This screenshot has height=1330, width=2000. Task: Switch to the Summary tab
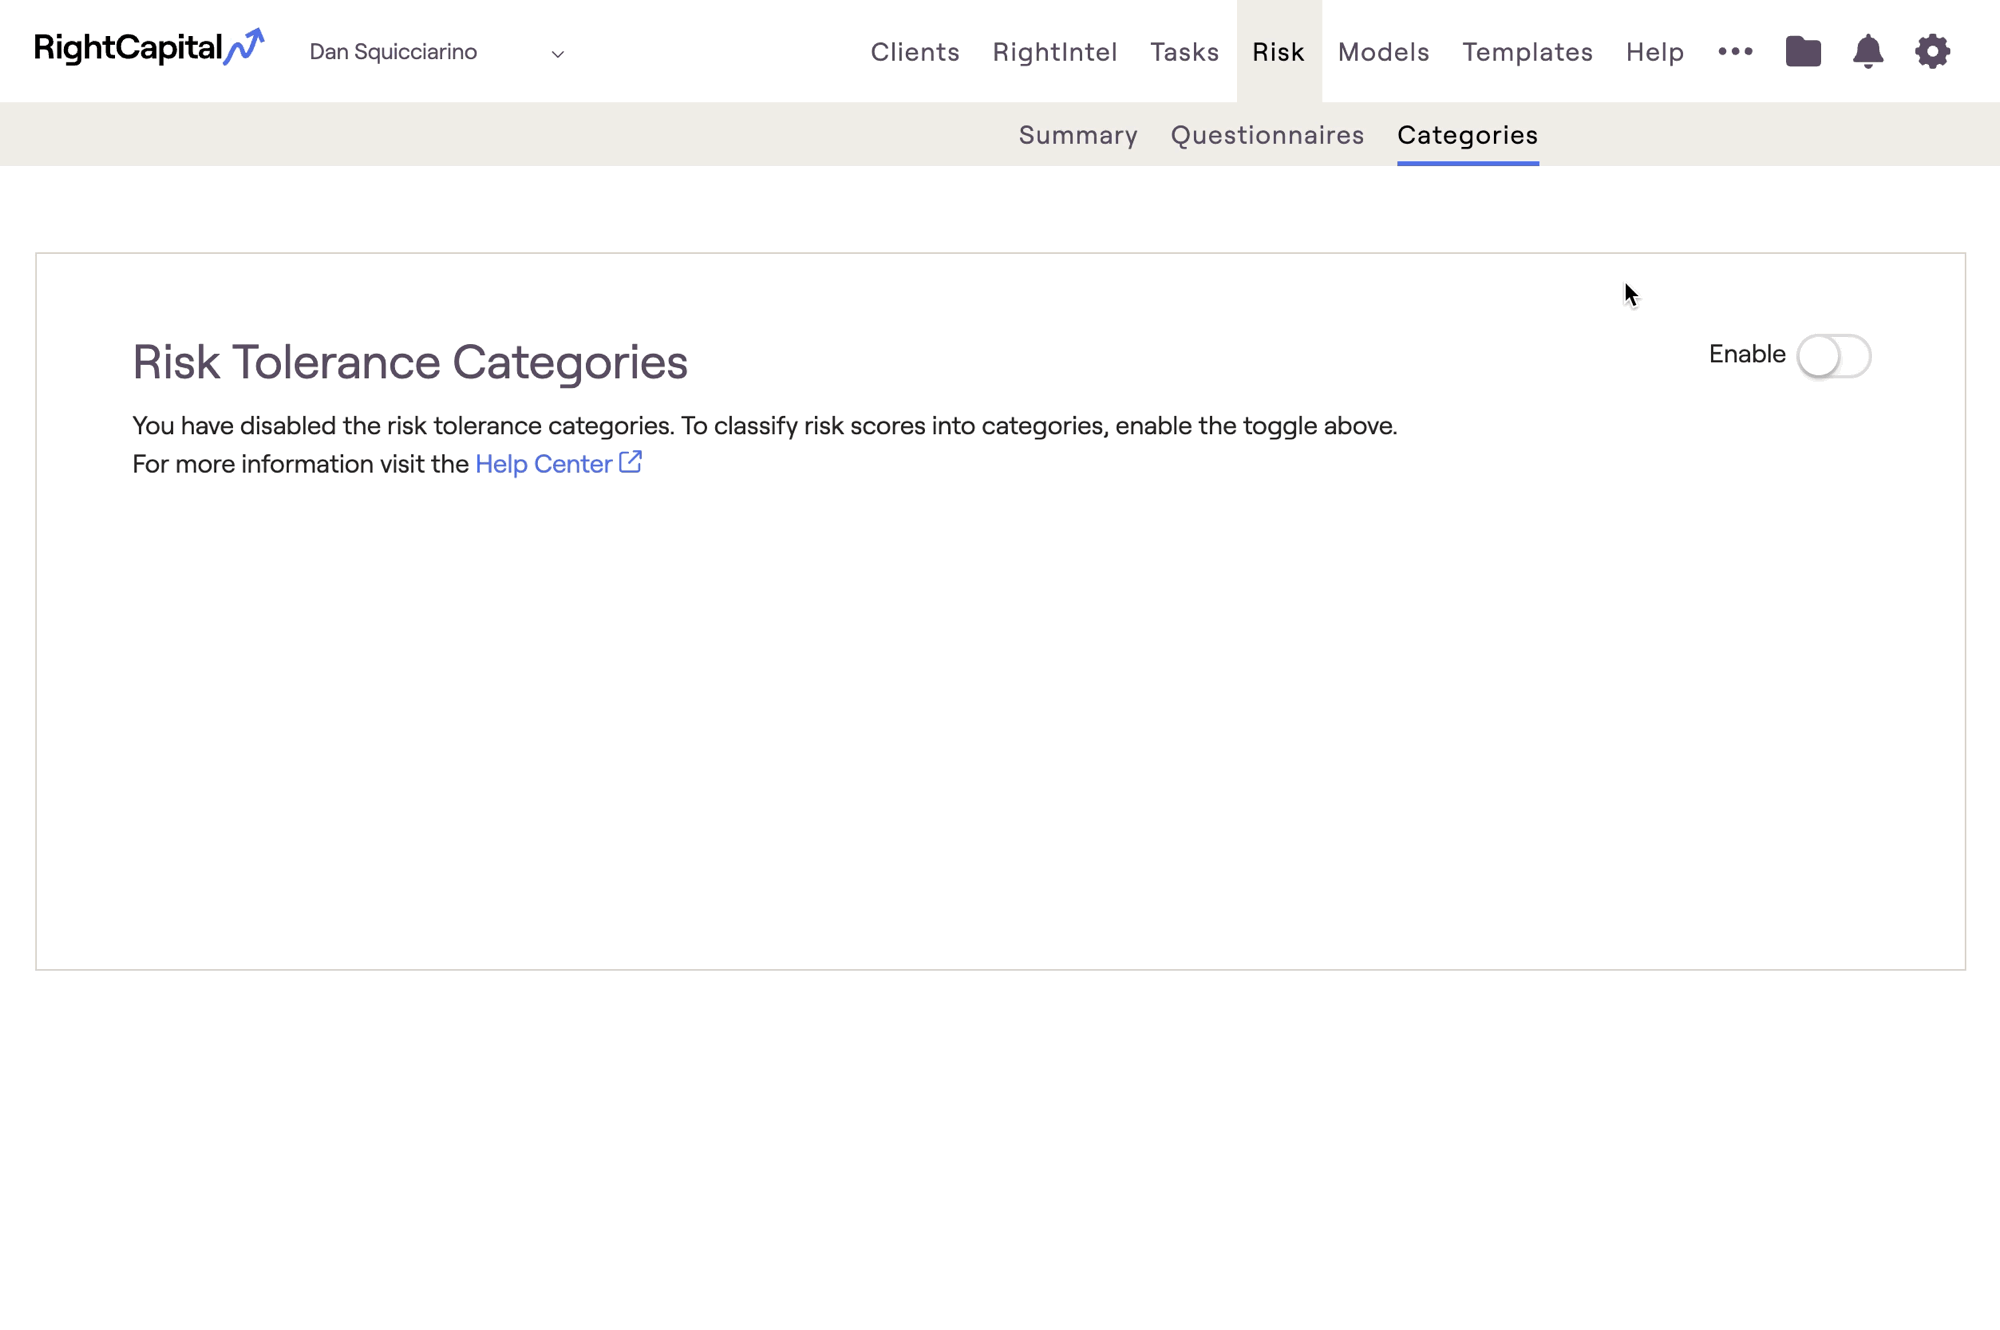point(1078,135)
